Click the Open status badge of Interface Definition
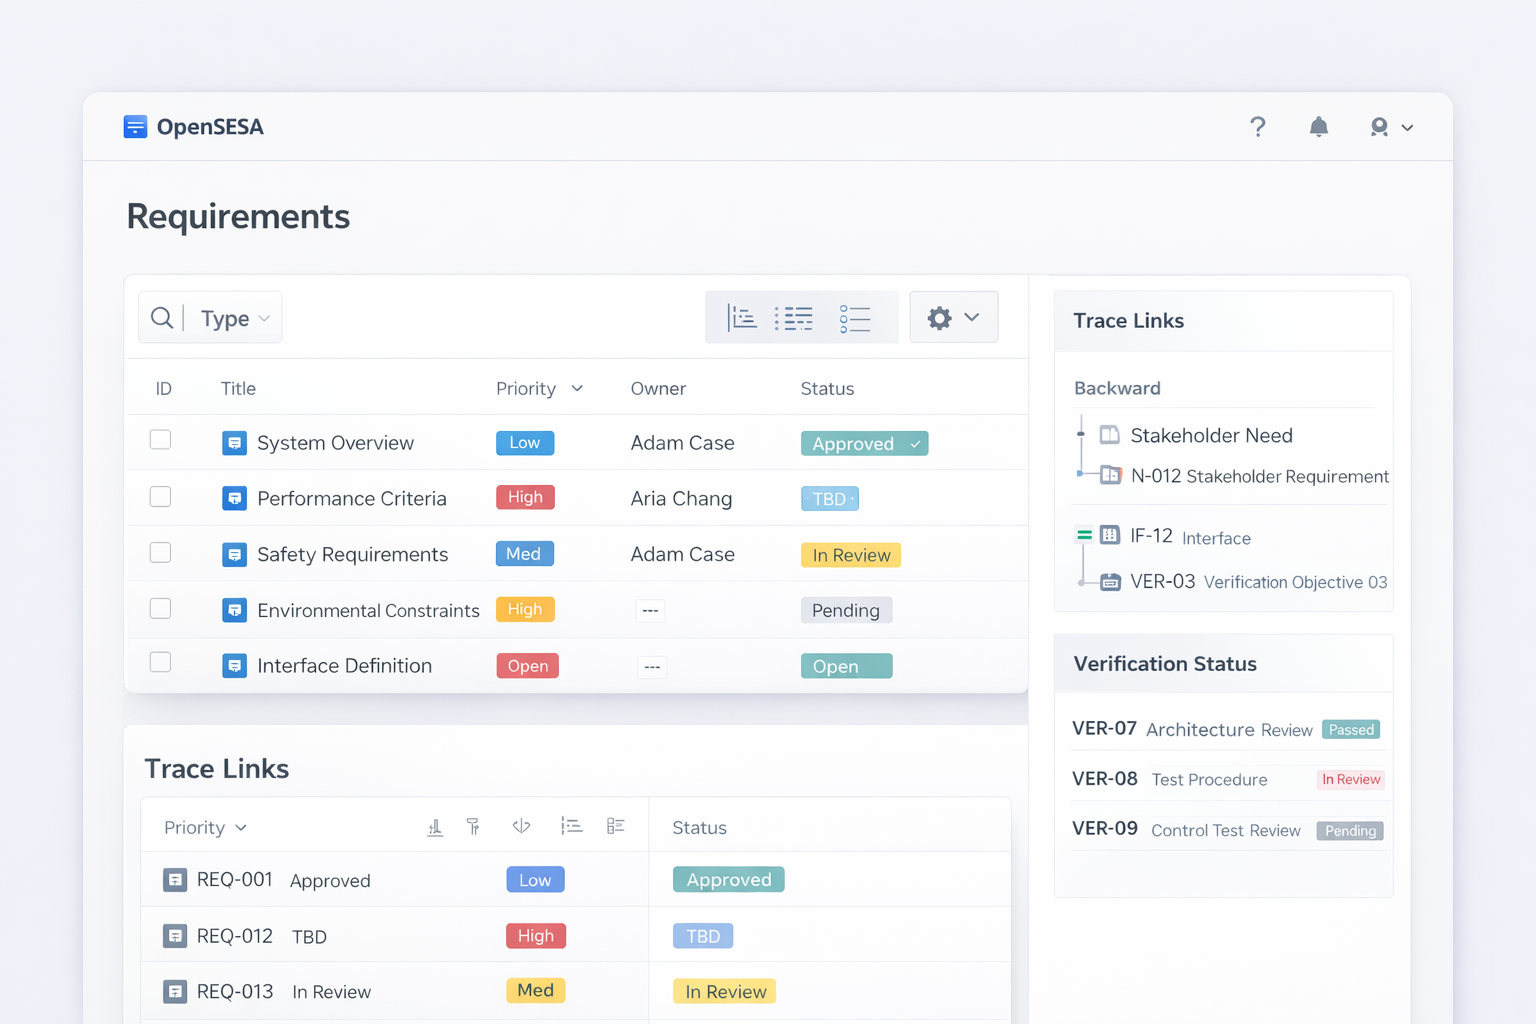Screen dimensions: 1536x1024 coord(846,666)
